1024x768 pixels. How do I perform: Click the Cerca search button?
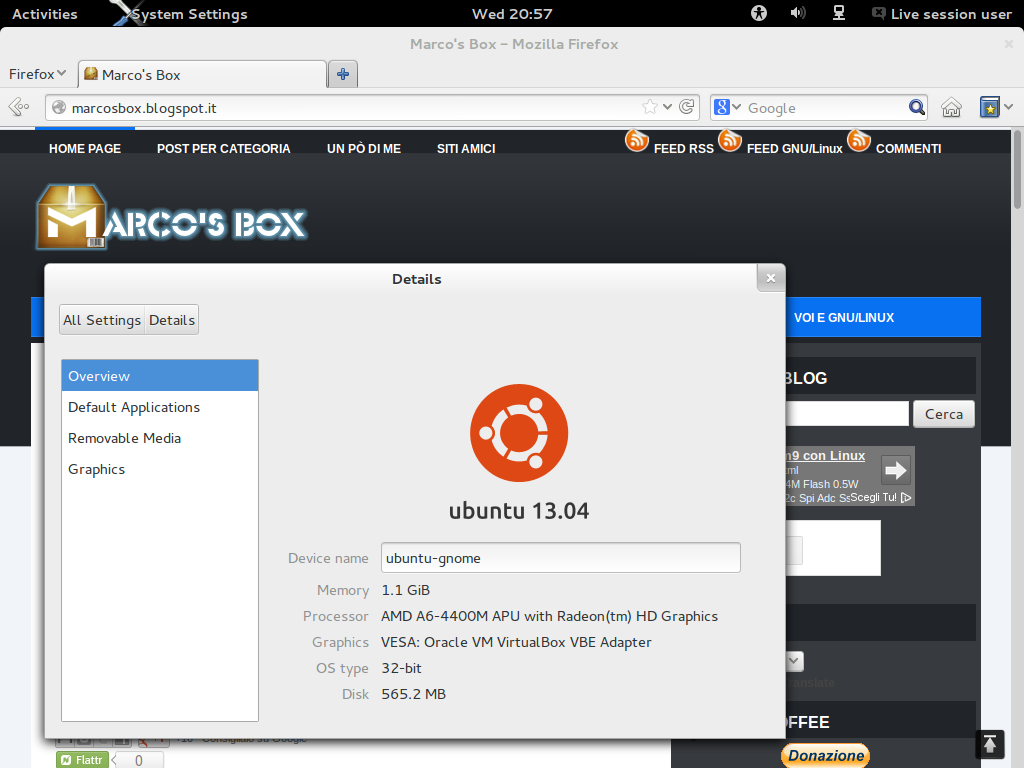click(x=944, y=414)
